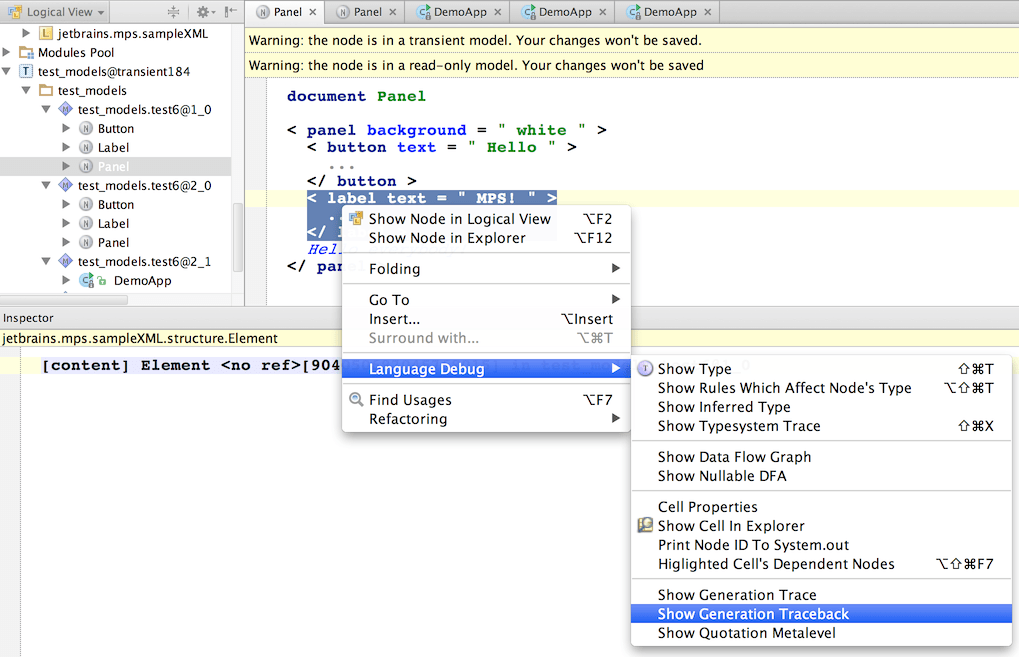Collapse the test_models.test6@1_0 model node
Screen dimensions: 1019x657
coord(45,109)
